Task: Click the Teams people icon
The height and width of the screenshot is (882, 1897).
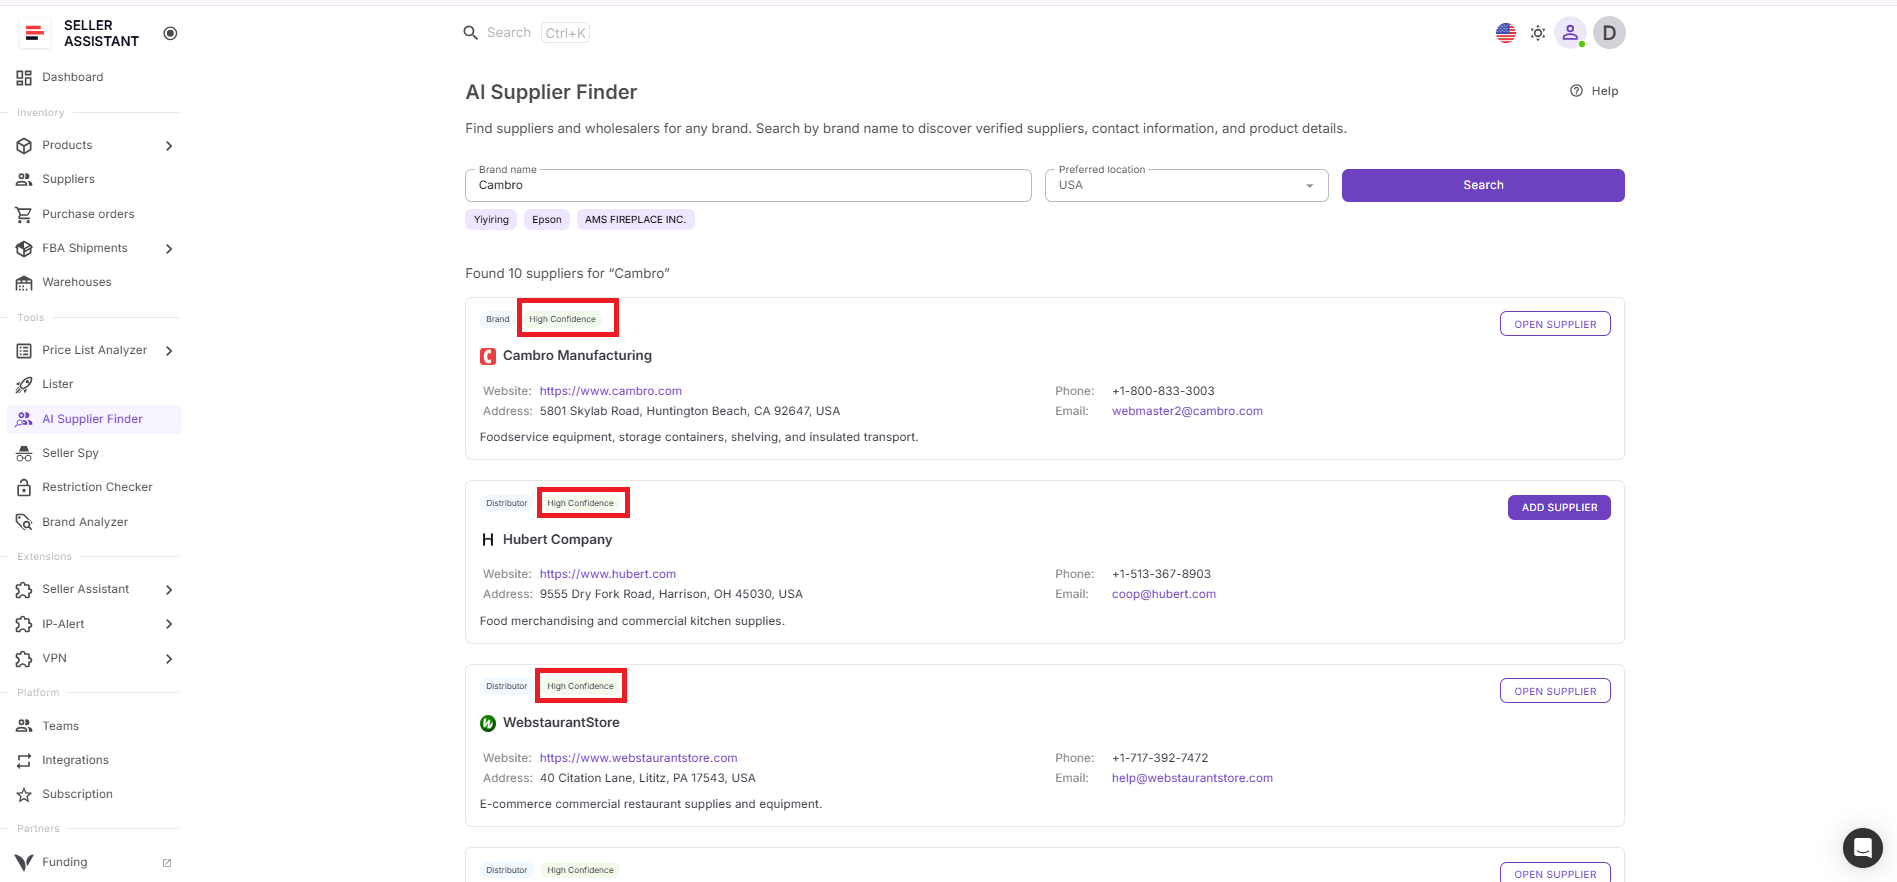Action: (x=24, y=727)
